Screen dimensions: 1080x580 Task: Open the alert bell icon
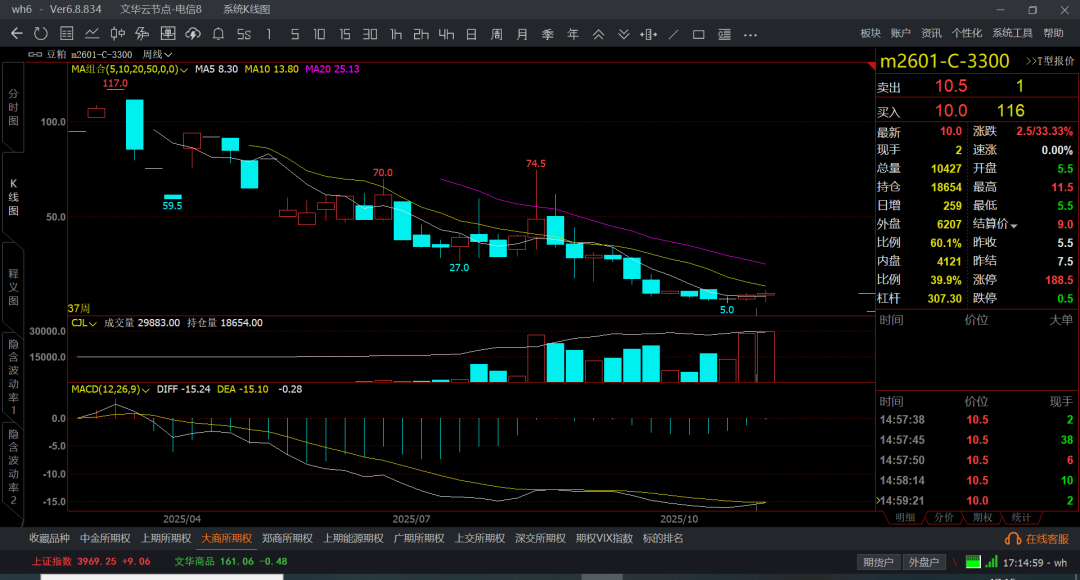coord(219,33)
